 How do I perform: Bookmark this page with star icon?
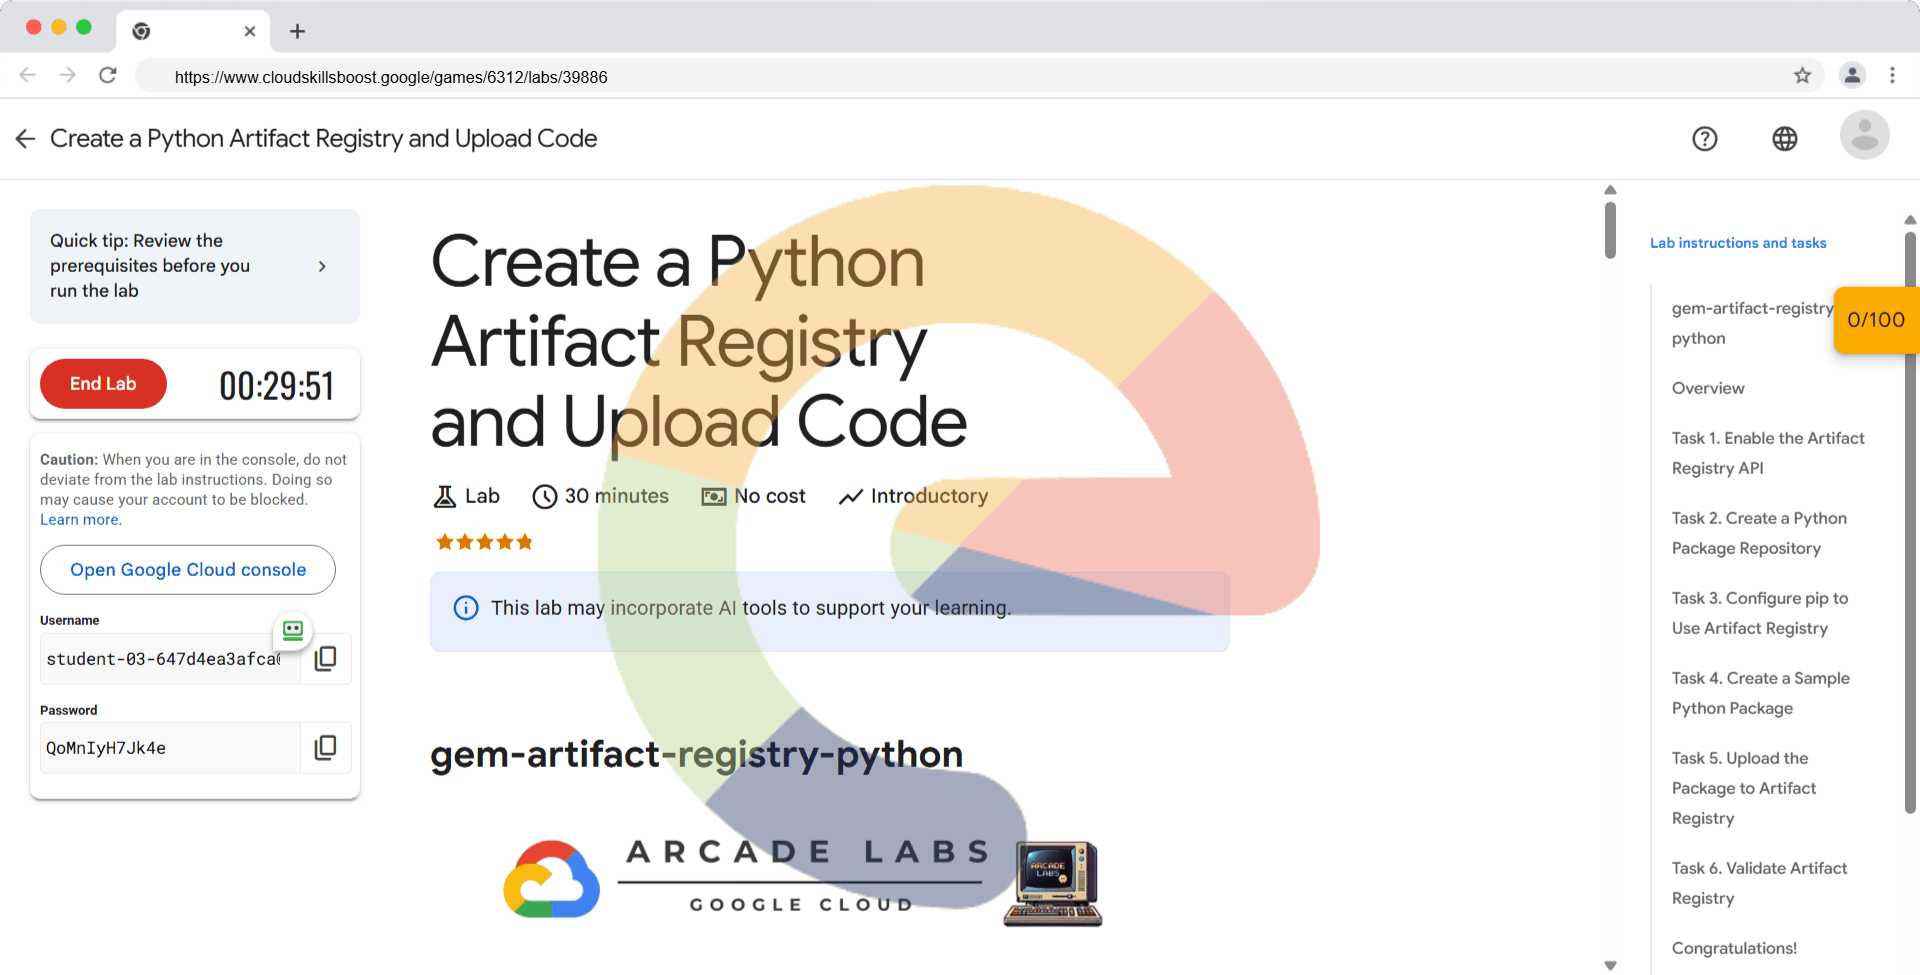1802,76
